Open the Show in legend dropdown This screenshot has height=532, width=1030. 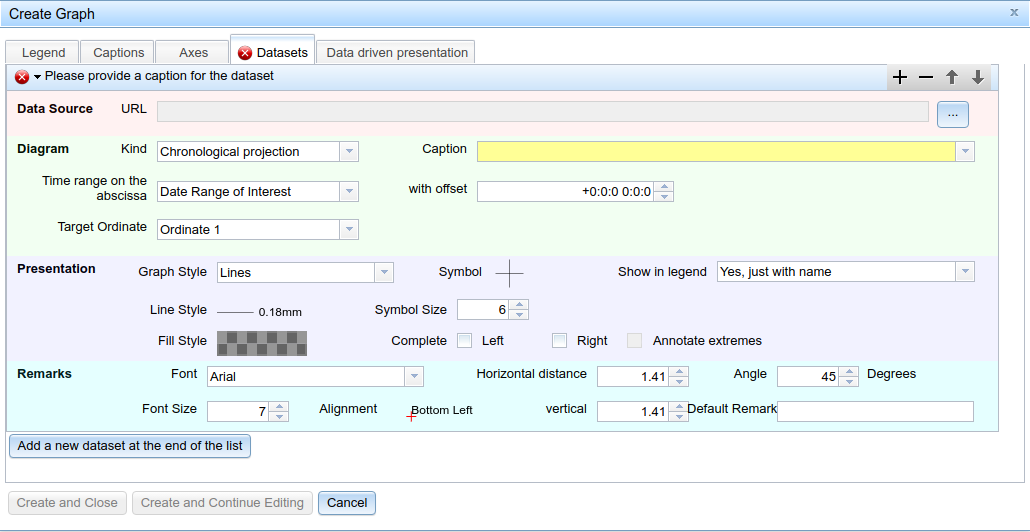[x=965, y=271]
